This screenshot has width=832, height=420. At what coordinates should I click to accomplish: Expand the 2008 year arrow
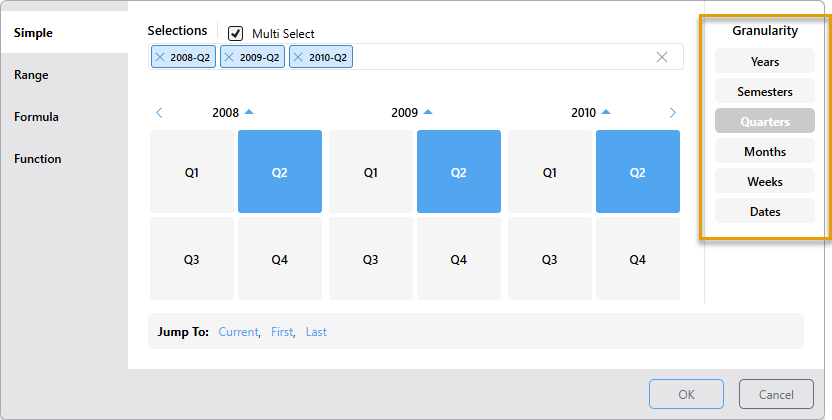(x=249, y=112)
